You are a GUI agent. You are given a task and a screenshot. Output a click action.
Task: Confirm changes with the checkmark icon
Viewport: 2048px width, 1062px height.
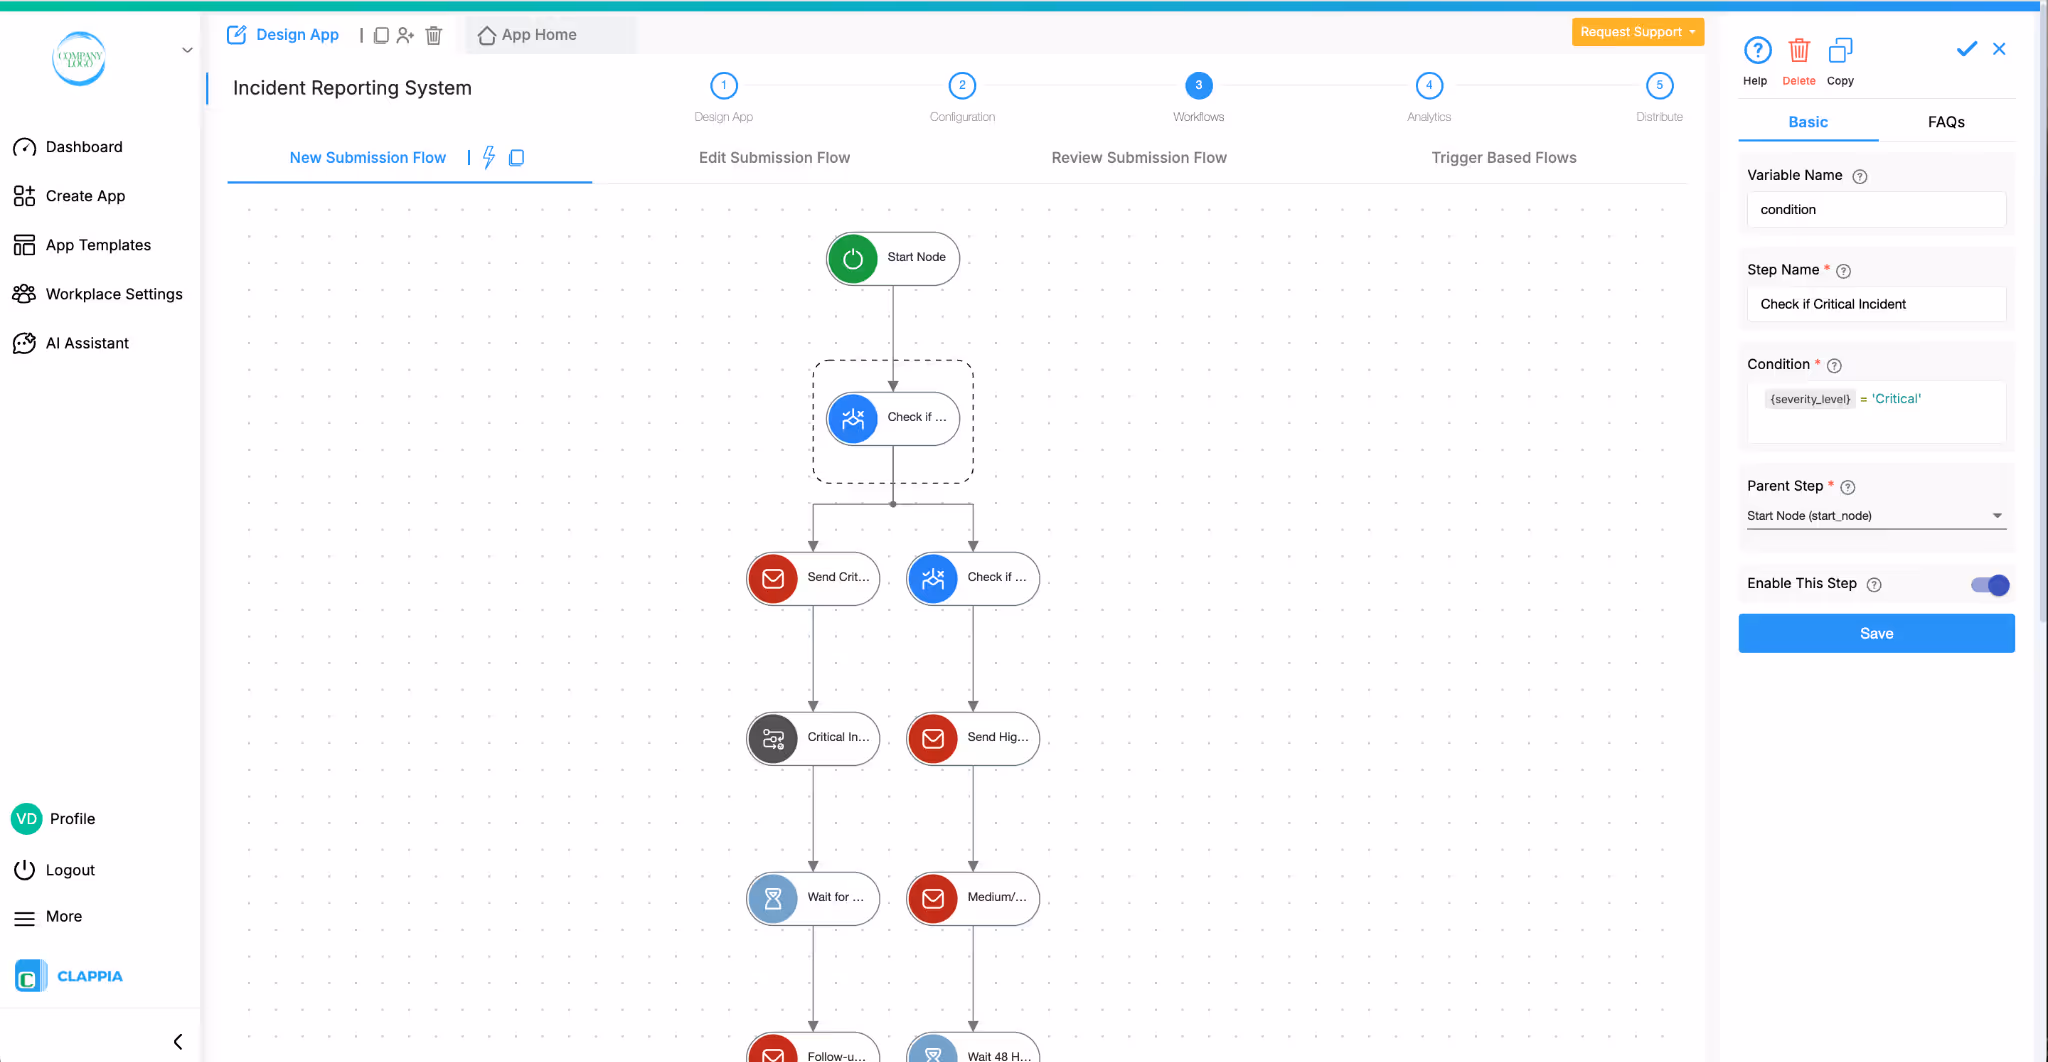(1966, 48)
